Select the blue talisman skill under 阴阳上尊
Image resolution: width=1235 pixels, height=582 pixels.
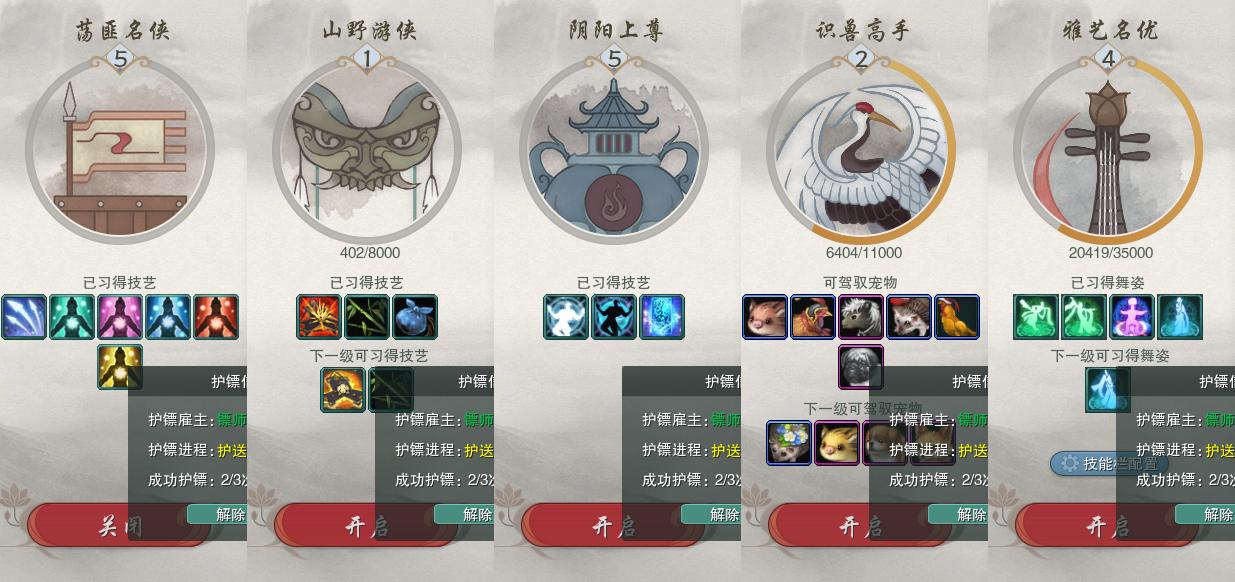662,317
